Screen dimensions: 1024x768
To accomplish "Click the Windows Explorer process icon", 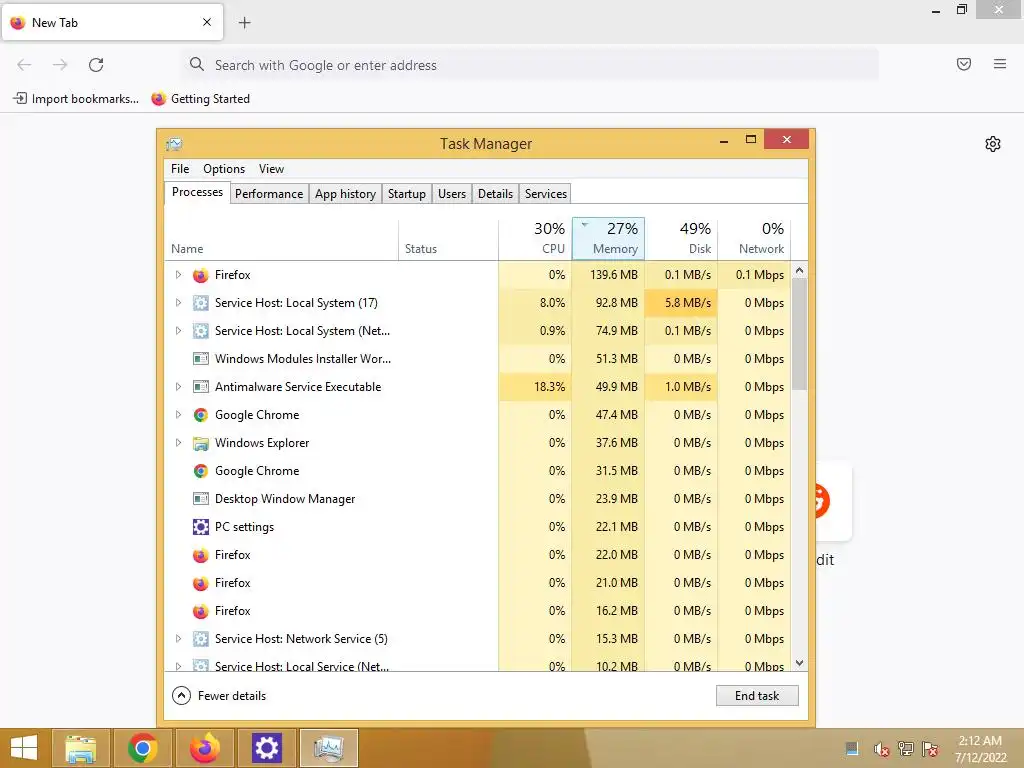I will coord(200,443).
